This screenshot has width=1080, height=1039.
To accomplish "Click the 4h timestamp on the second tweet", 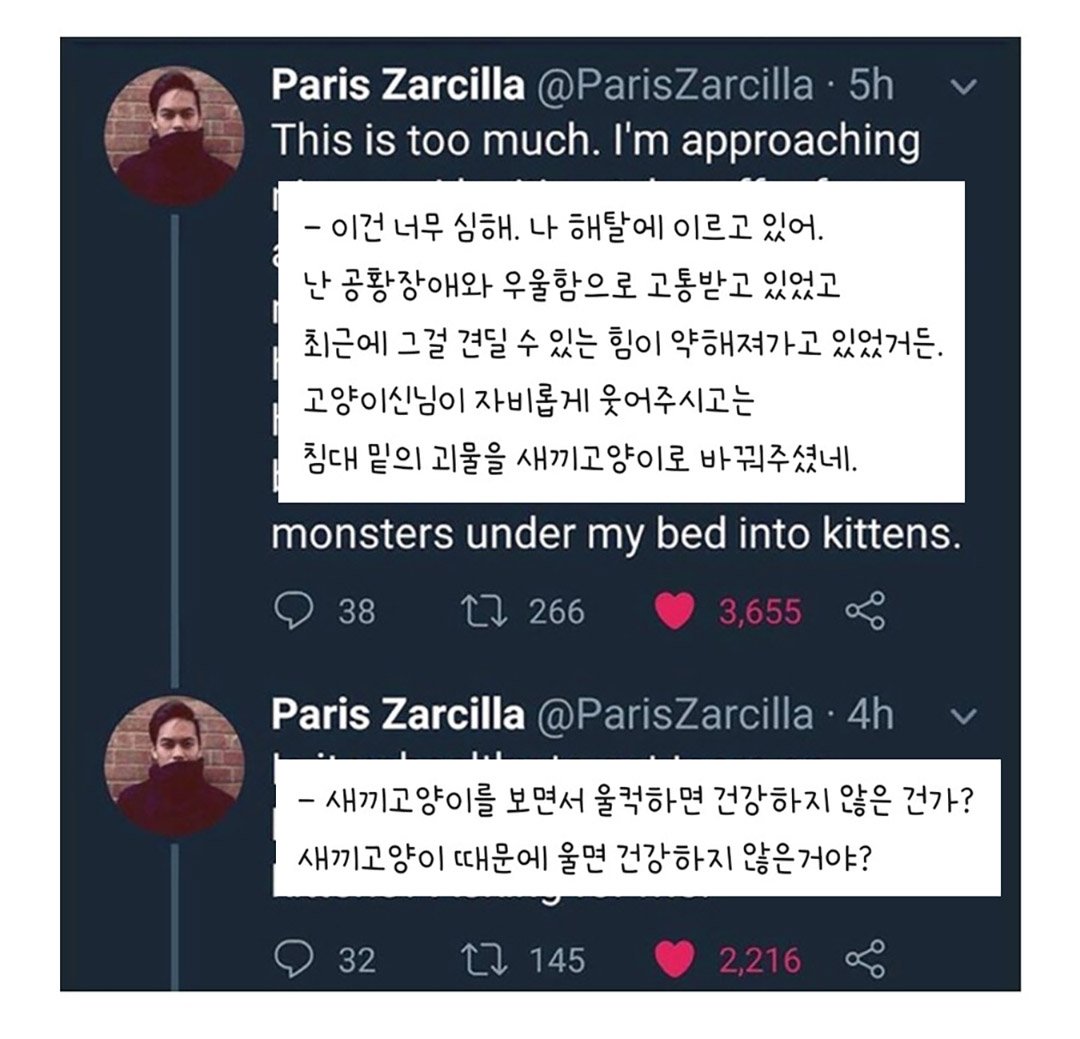I will coord(871,714).
